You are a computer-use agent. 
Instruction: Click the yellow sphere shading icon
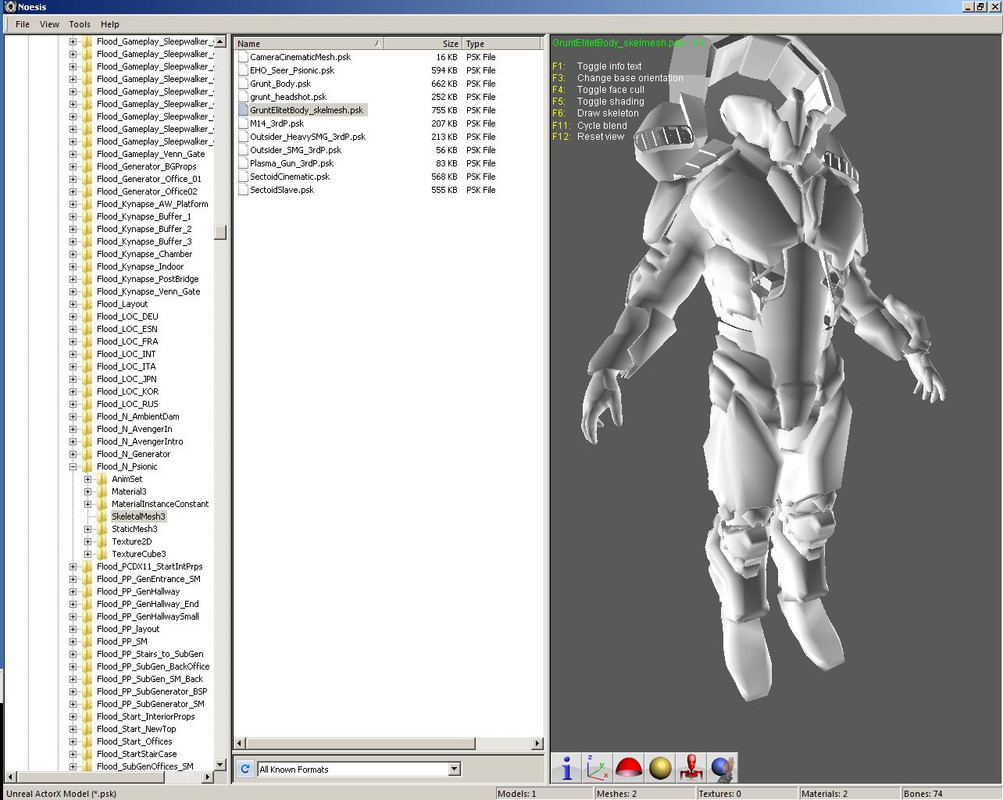660,768
